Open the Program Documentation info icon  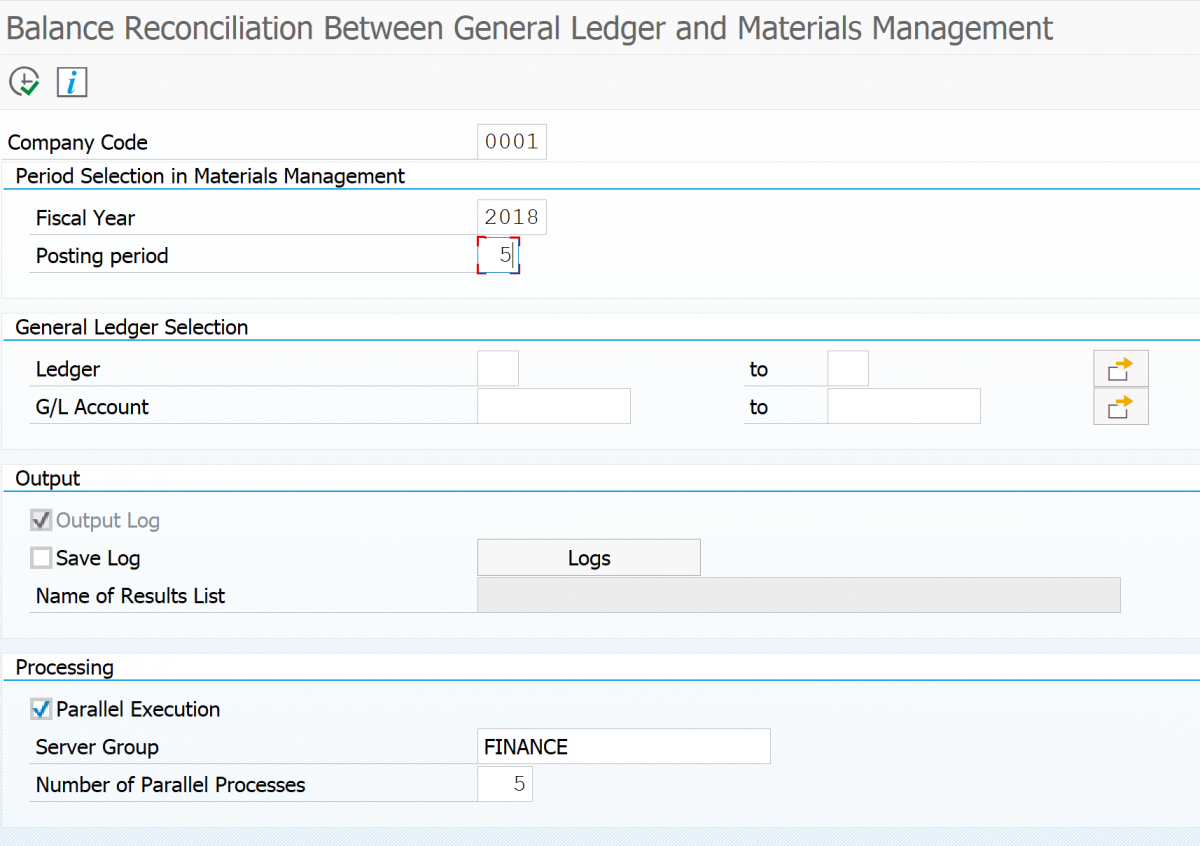(x=70, y=82)
